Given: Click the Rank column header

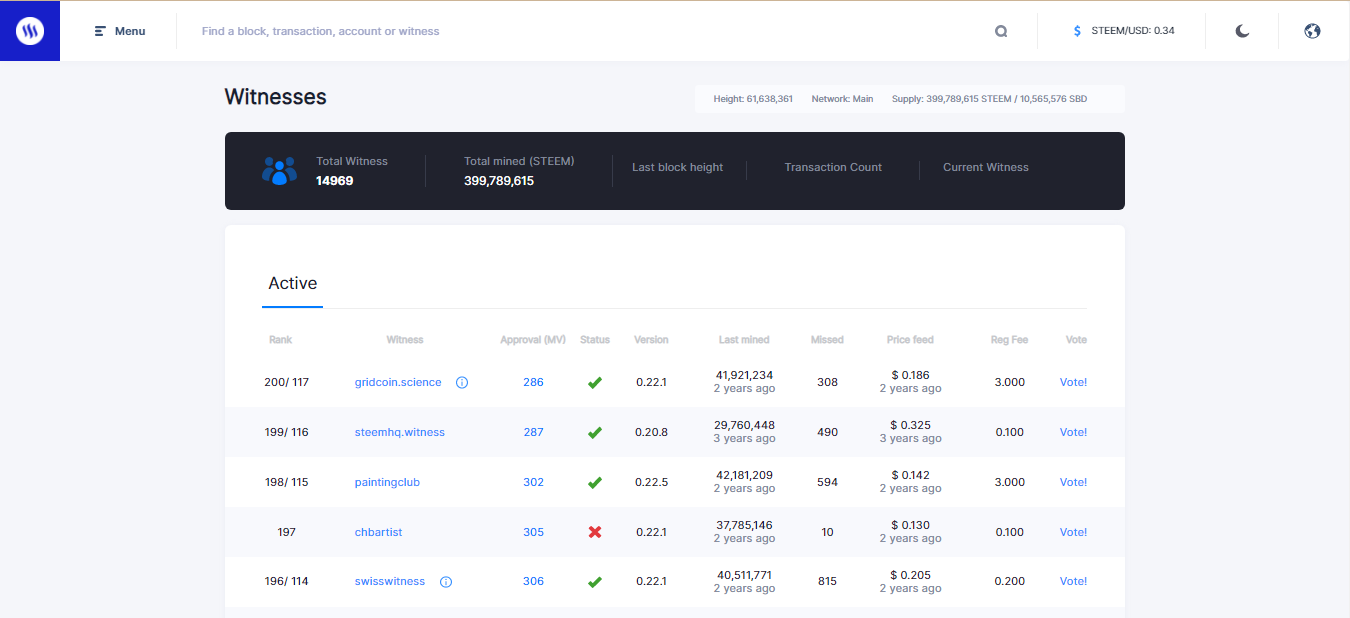Looking at the screenshot, I should point(280,340).
